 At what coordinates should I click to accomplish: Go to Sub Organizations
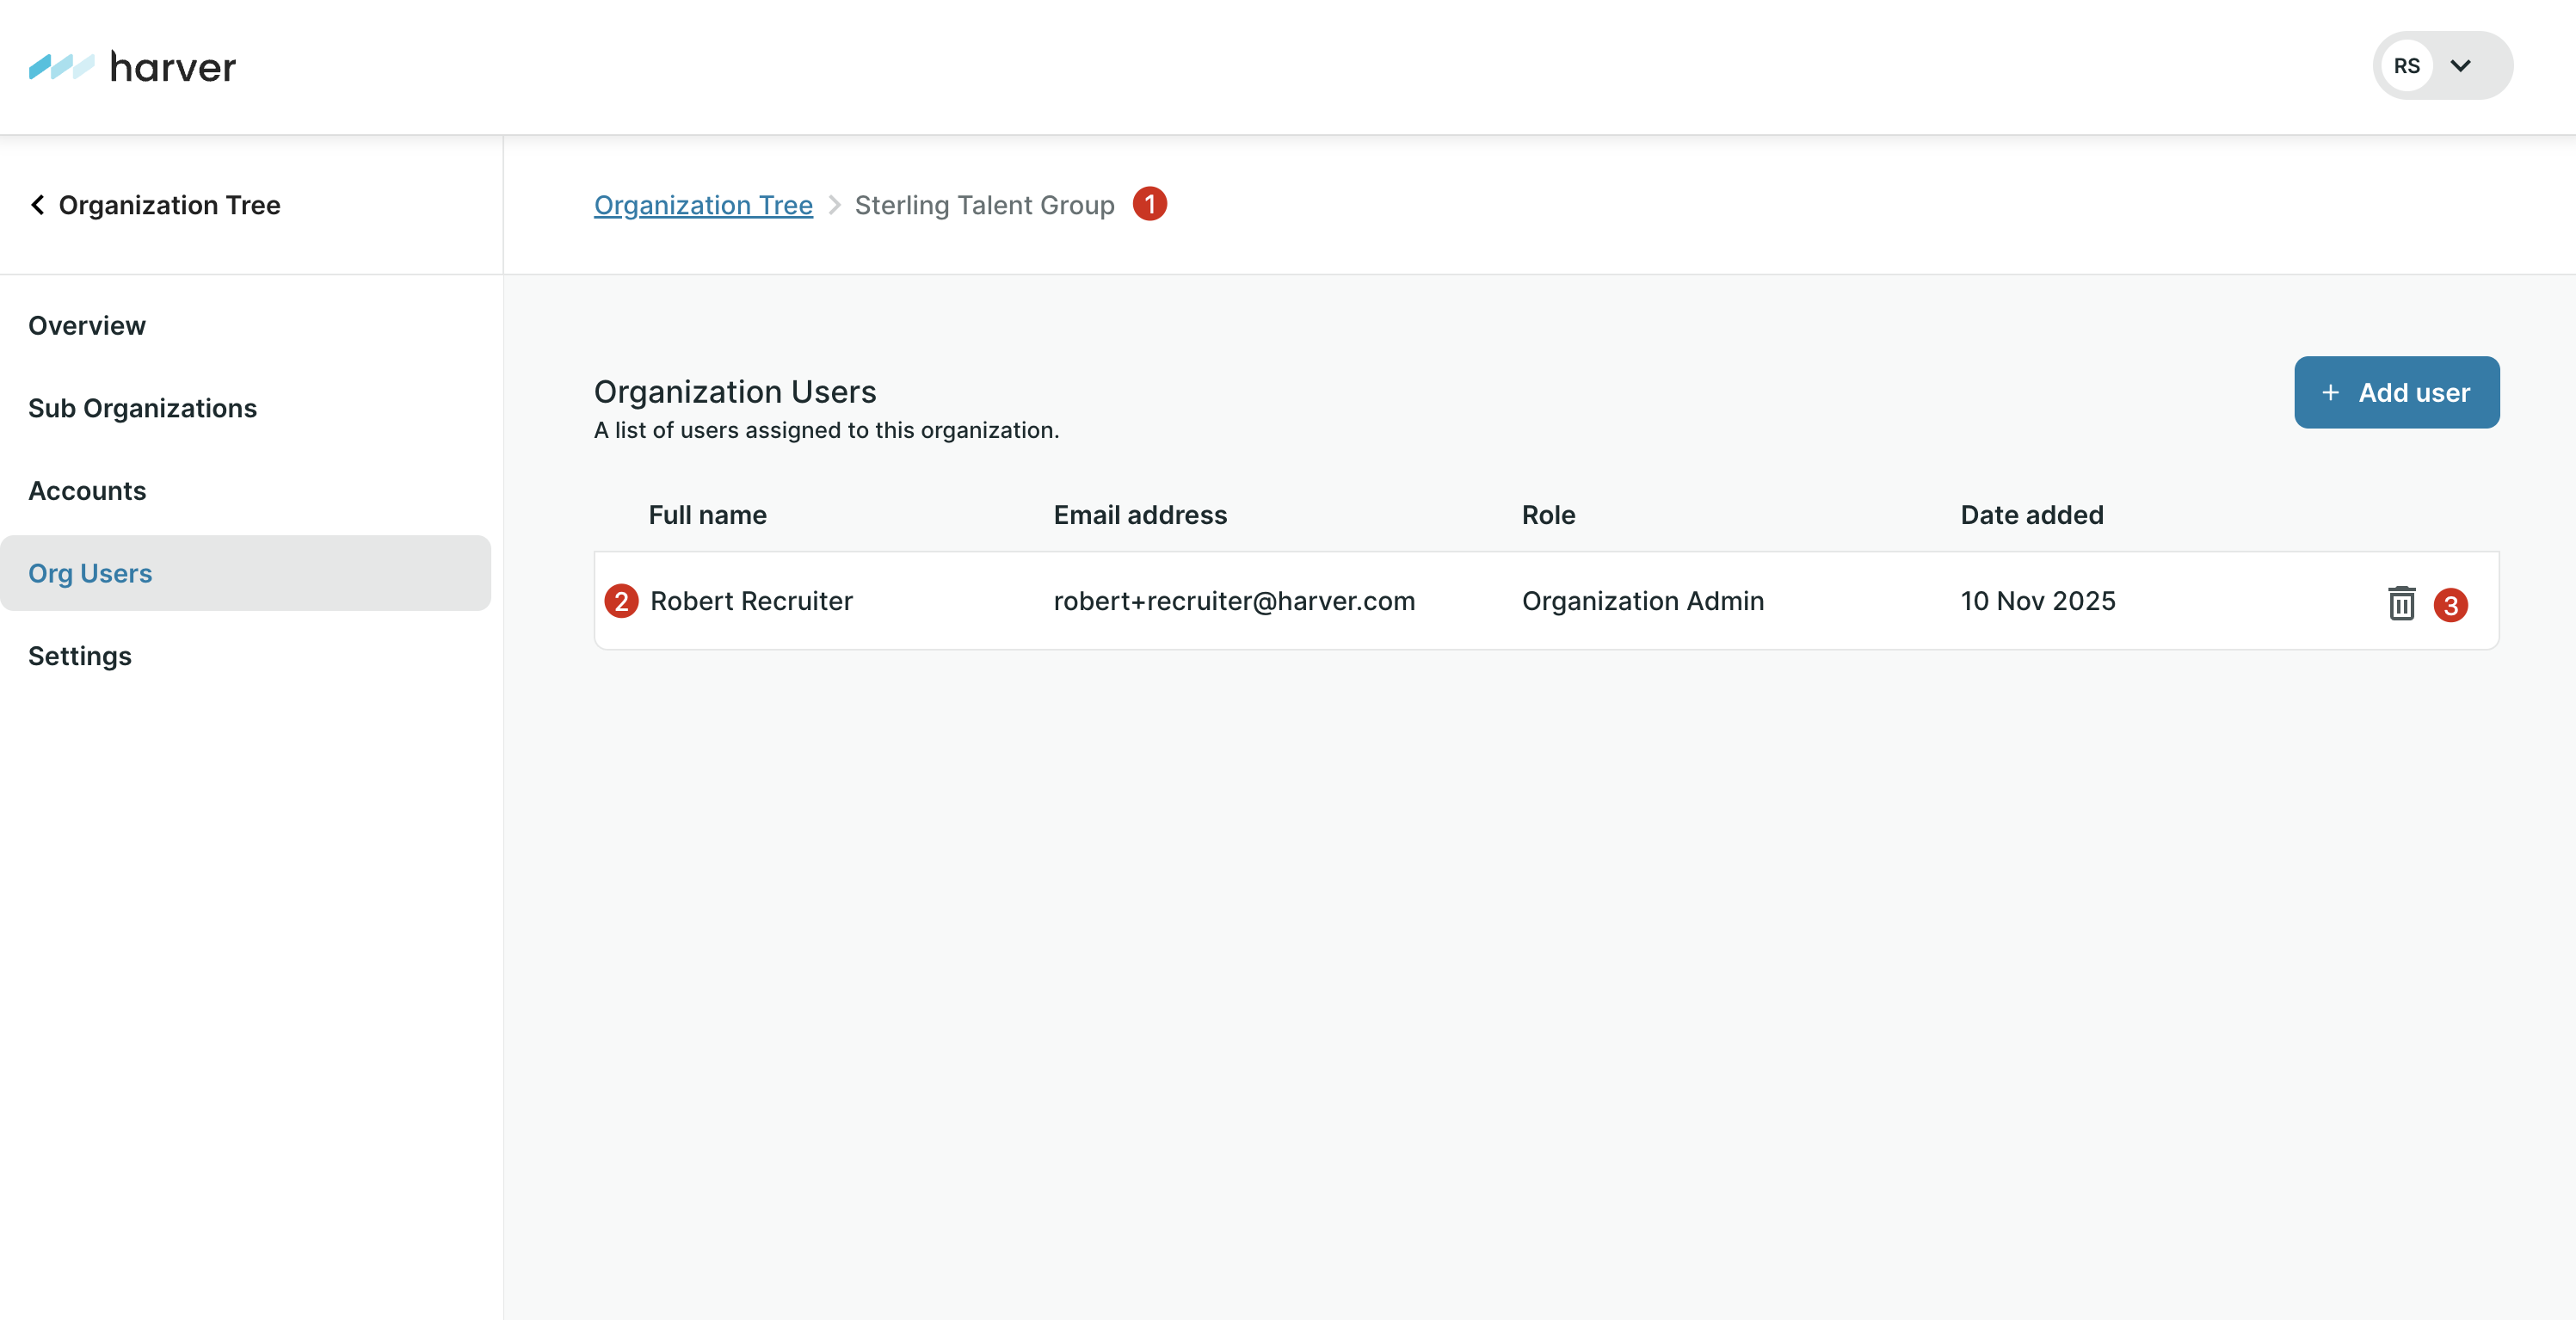coord(142,408)
